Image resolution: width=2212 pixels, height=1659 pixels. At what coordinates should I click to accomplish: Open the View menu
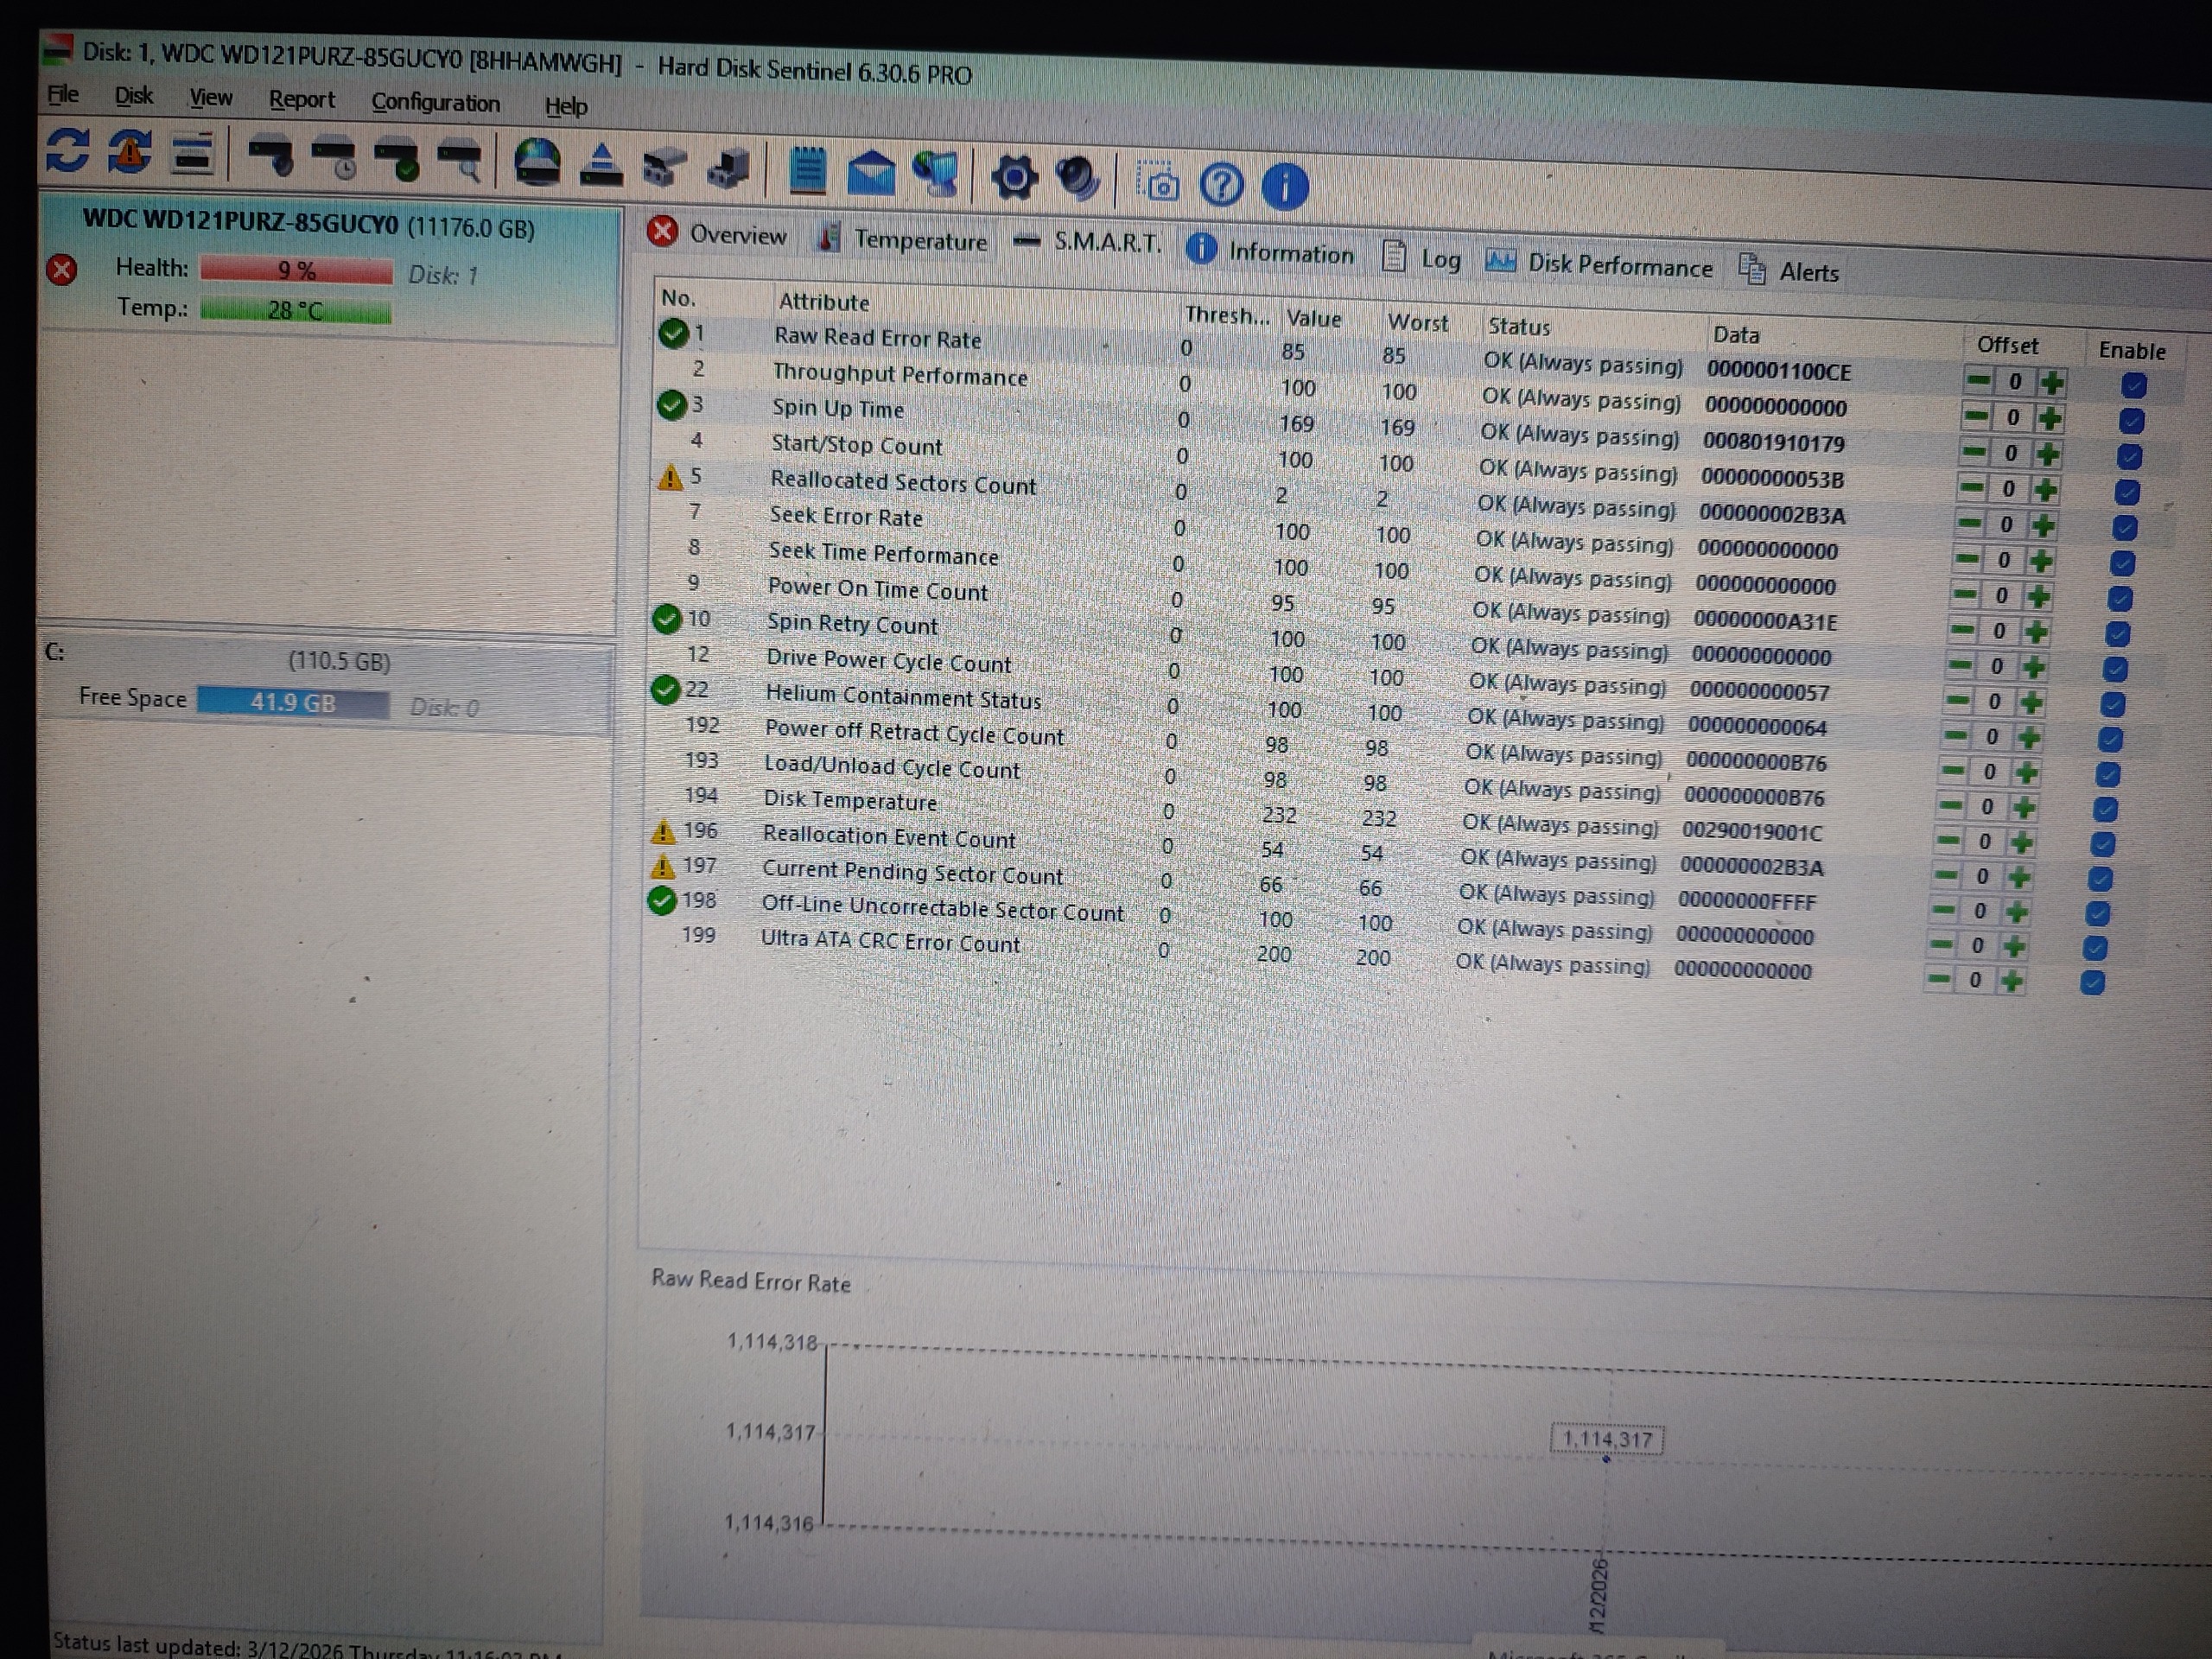point(211,98)
